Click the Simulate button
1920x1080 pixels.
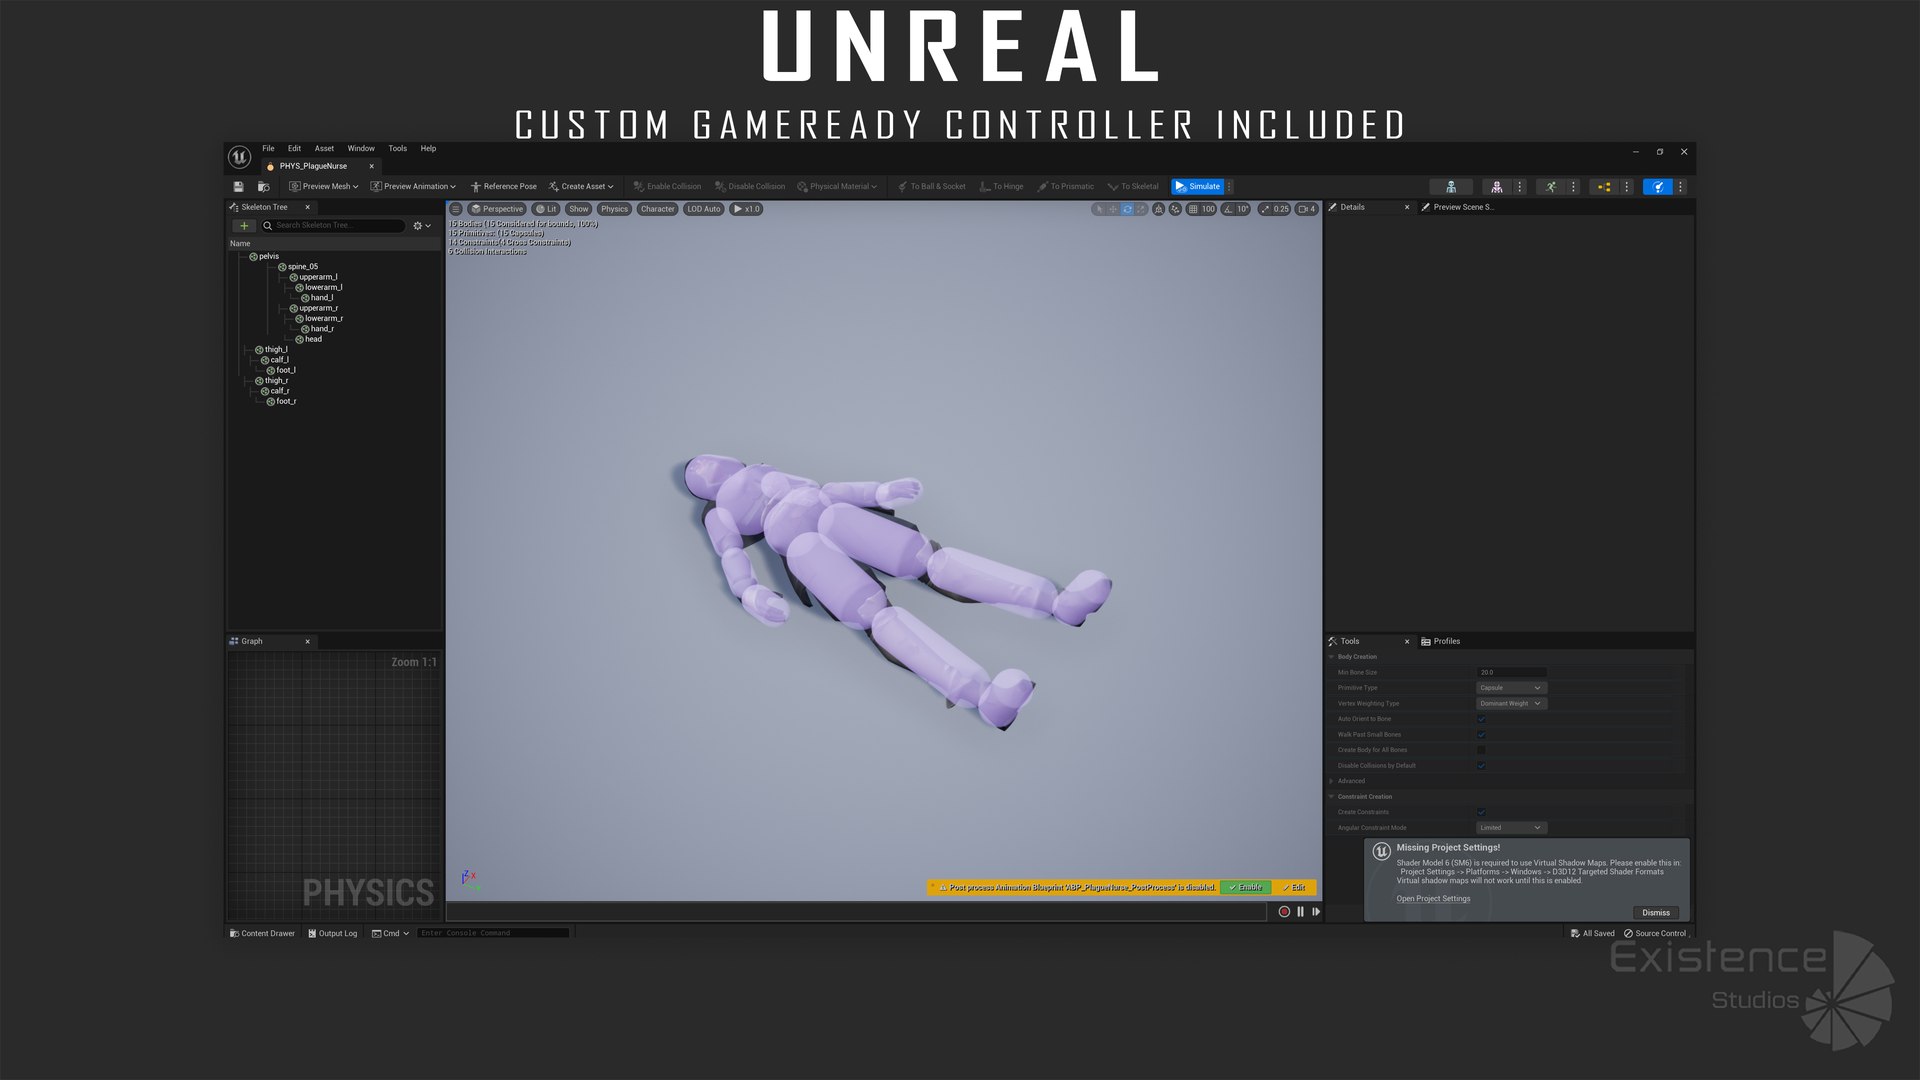tap(1197, 186)
